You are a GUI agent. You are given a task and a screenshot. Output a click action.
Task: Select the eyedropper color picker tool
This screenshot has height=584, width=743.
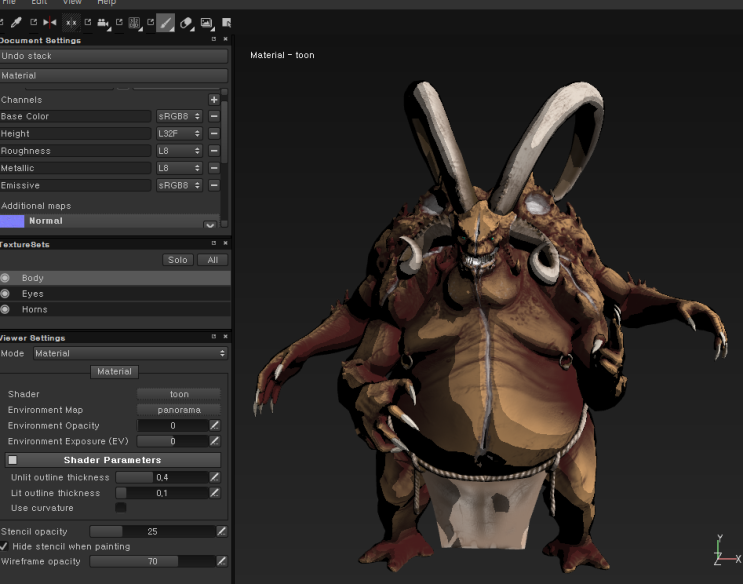coord(16,22)
